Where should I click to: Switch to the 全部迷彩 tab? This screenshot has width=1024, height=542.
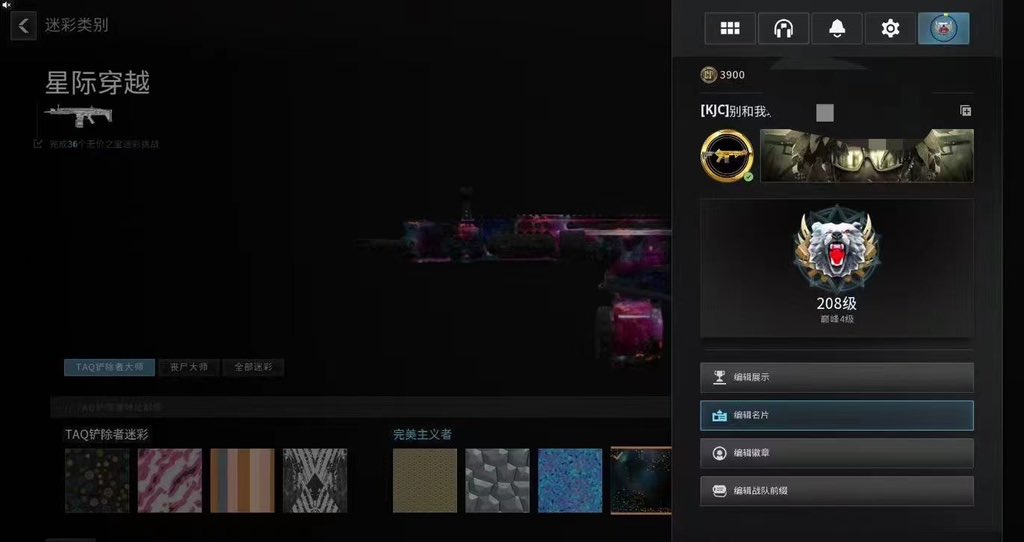point(253,367)
